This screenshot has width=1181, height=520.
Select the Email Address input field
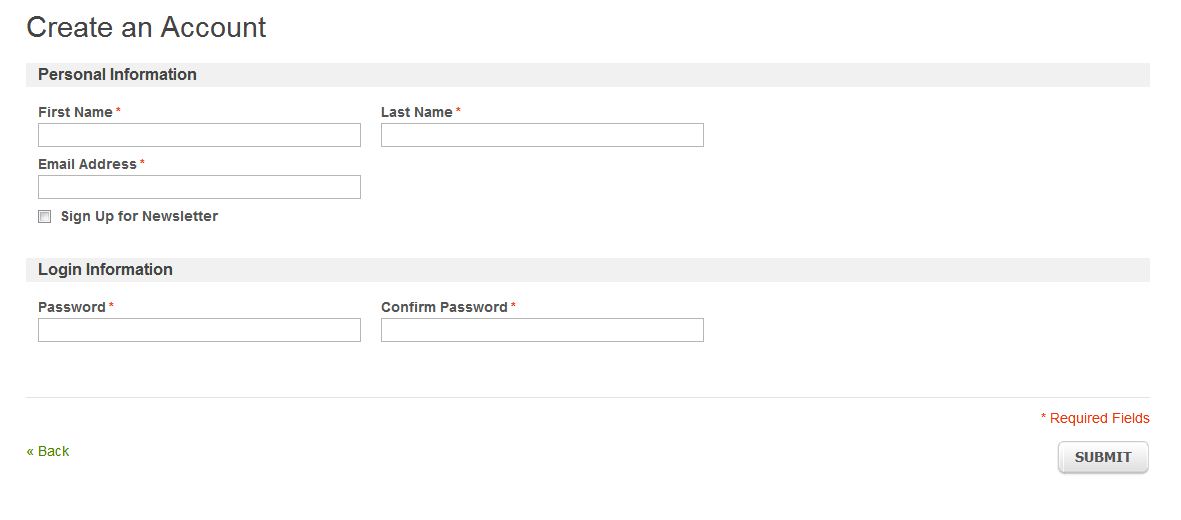point(199,187)
